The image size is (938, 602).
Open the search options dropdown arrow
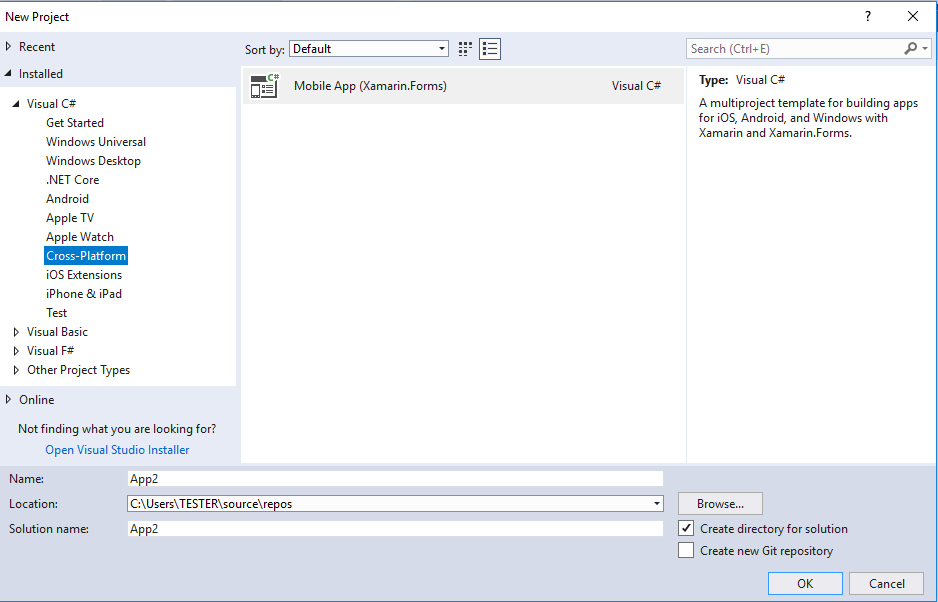pyautogui.click(x=925, y=48)
